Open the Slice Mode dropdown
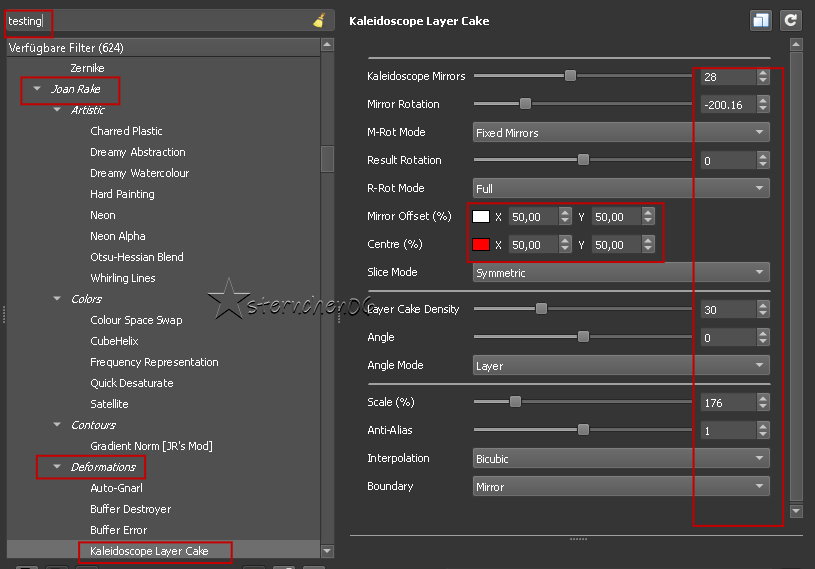The image size is (815, 569). [620, 273]
